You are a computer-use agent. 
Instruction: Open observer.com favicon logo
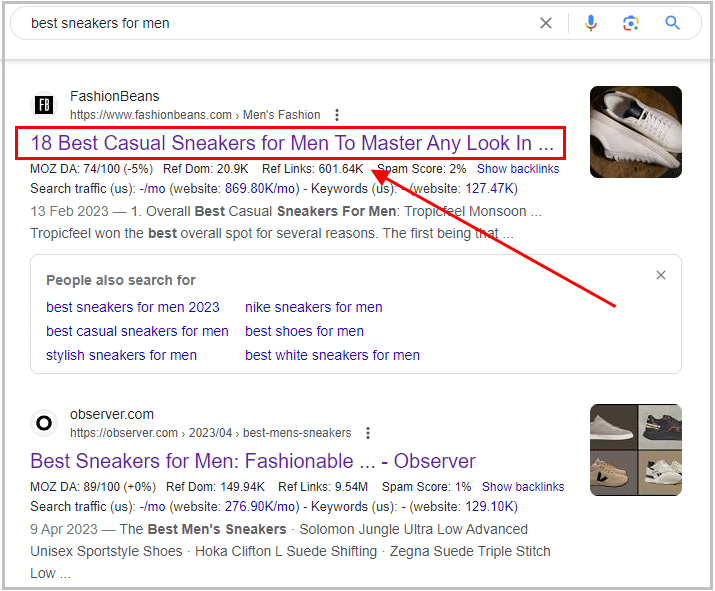[44, 423]
